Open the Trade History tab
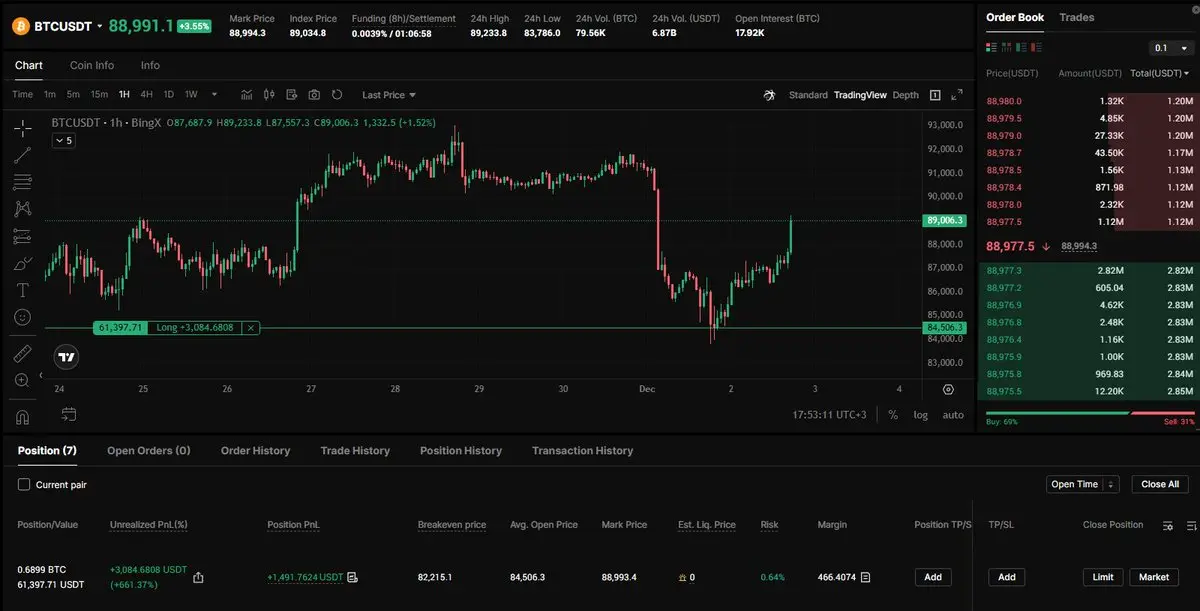This screenshot has height=611, width=1200. (x=355, y=451)
